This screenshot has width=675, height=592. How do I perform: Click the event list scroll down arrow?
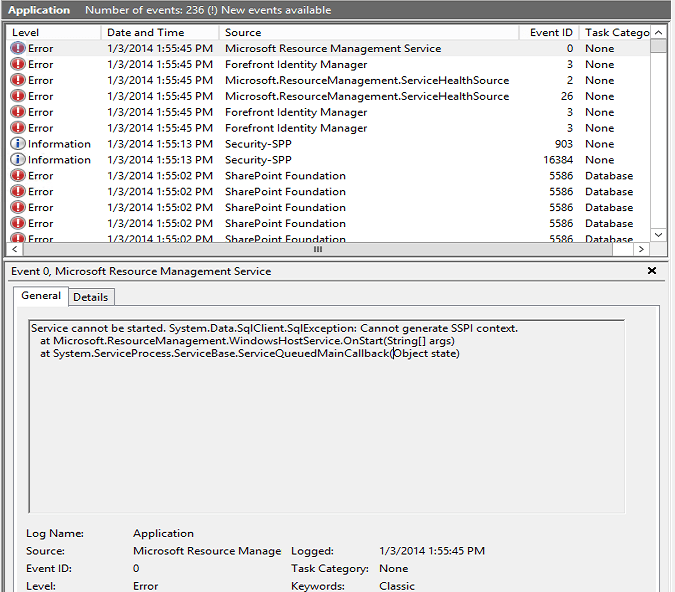click(x=658, y=235)
